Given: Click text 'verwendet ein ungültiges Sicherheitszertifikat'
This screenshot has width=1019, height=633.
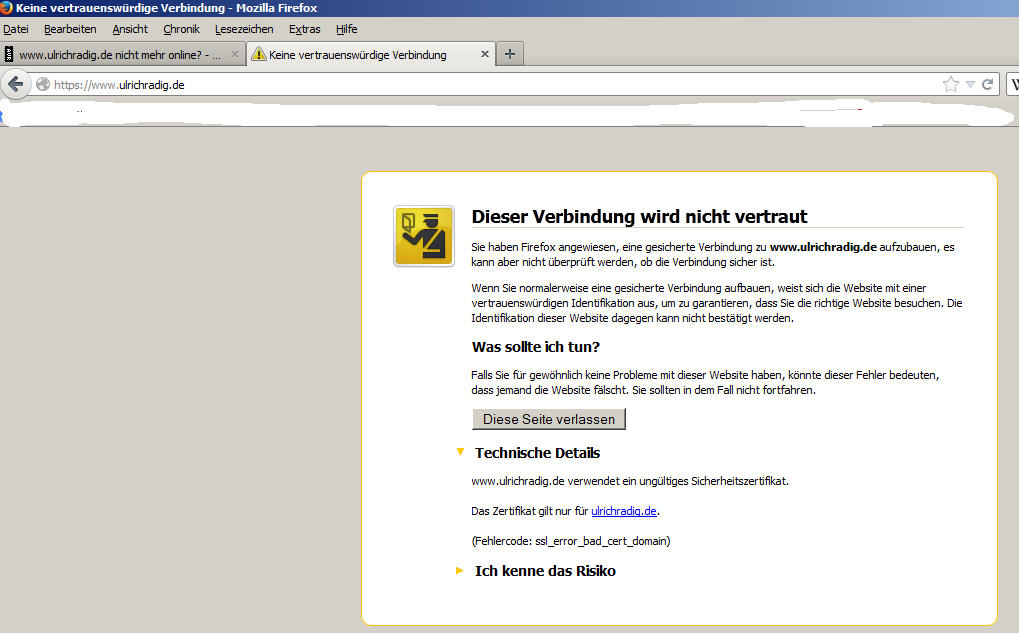Looking at the screenshot, I should (x=677, y=481).
